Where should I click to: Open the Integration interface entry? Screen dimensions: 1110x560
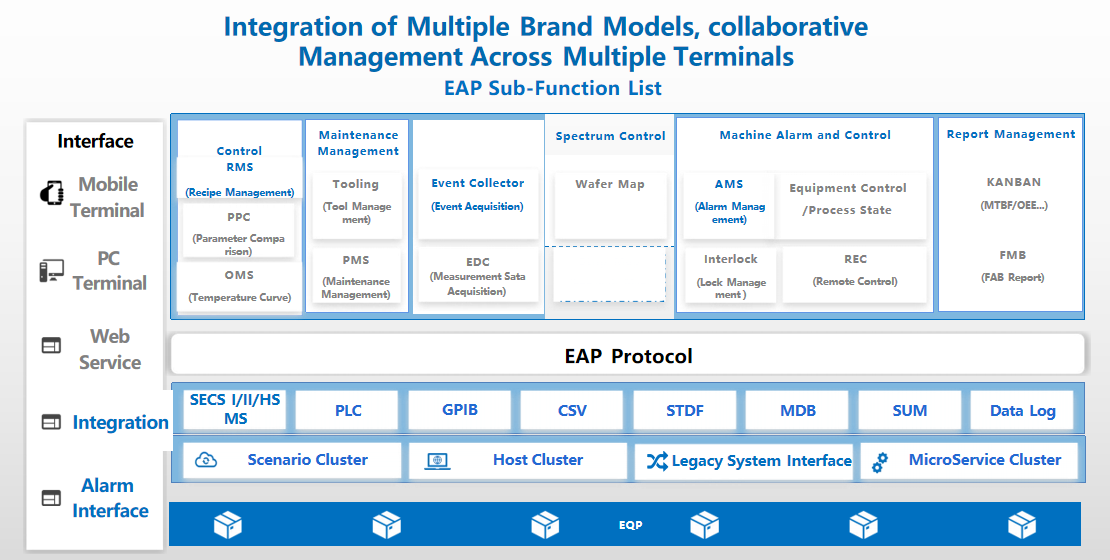coord(120,422)
